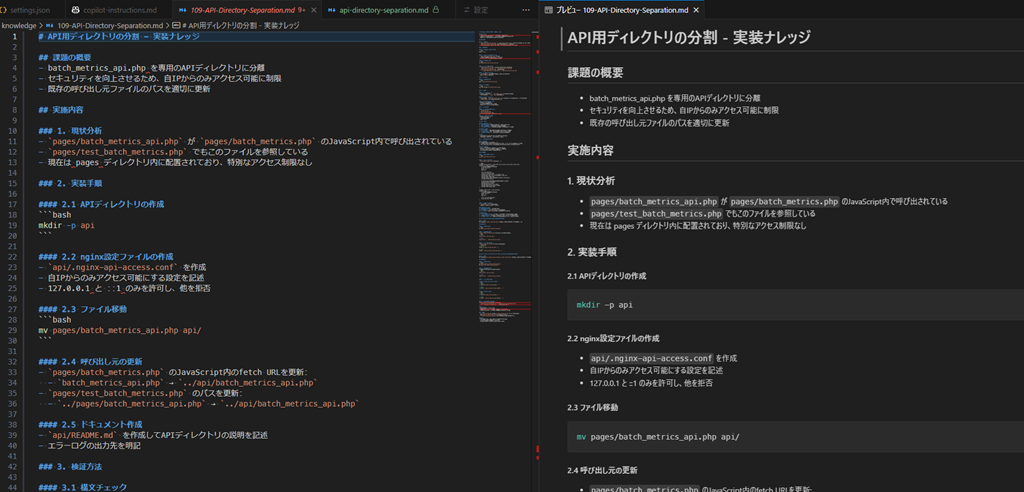Click '2.4 呼び出し元の更新' heading in preview
This screenshot has height=492, width=1024.
click(602, 470)
